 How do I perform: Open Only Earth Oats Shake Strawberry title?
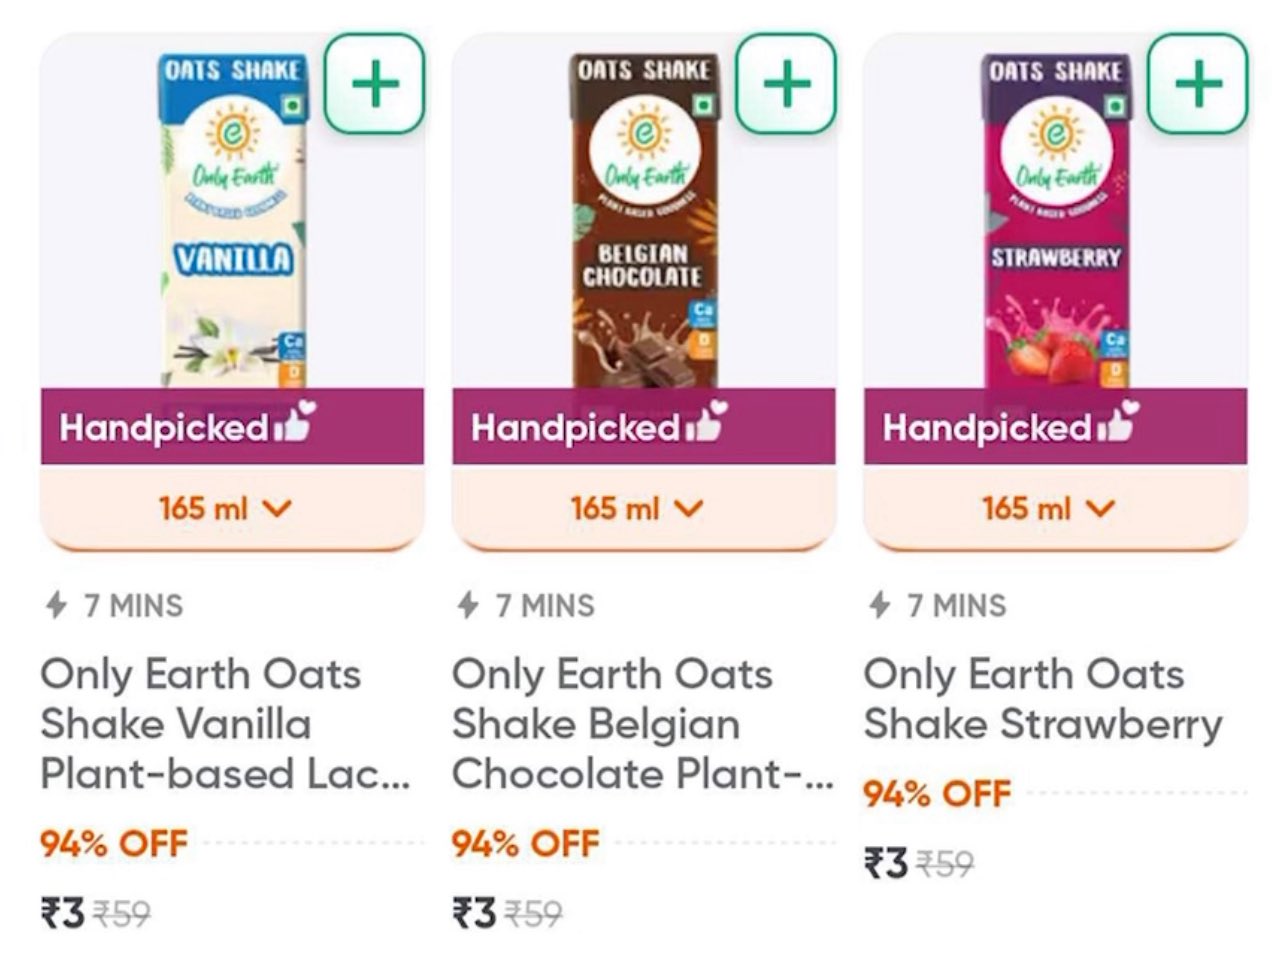[x=1043, y=699]
